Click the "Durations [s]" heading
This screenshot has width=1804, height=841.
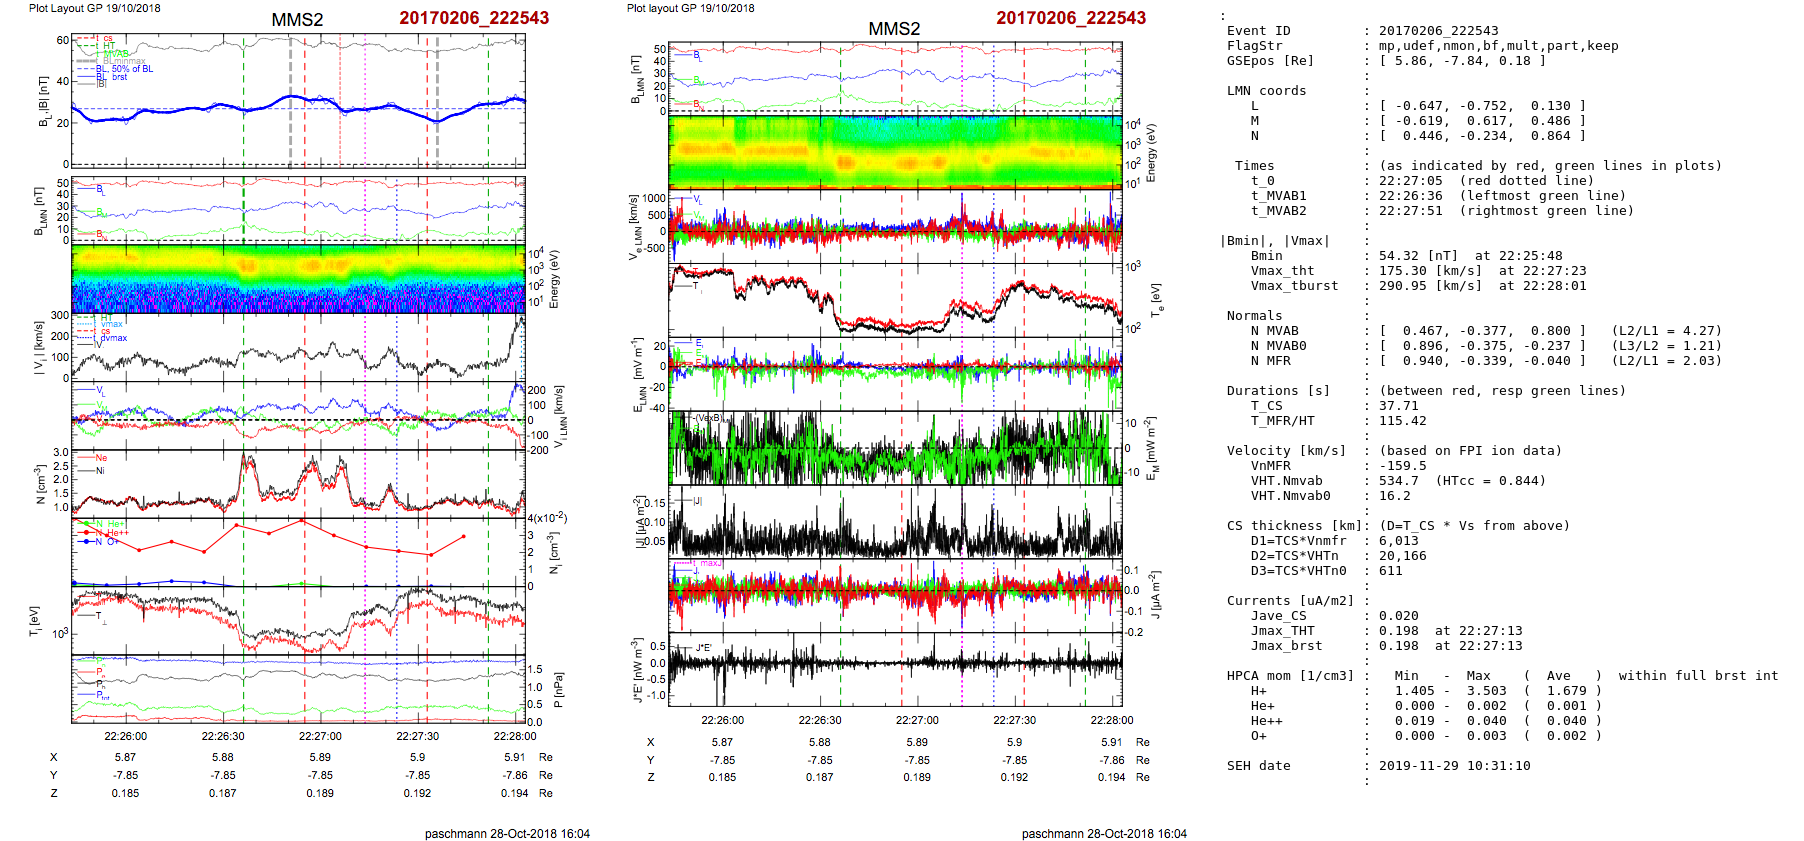pos(1278,391)
